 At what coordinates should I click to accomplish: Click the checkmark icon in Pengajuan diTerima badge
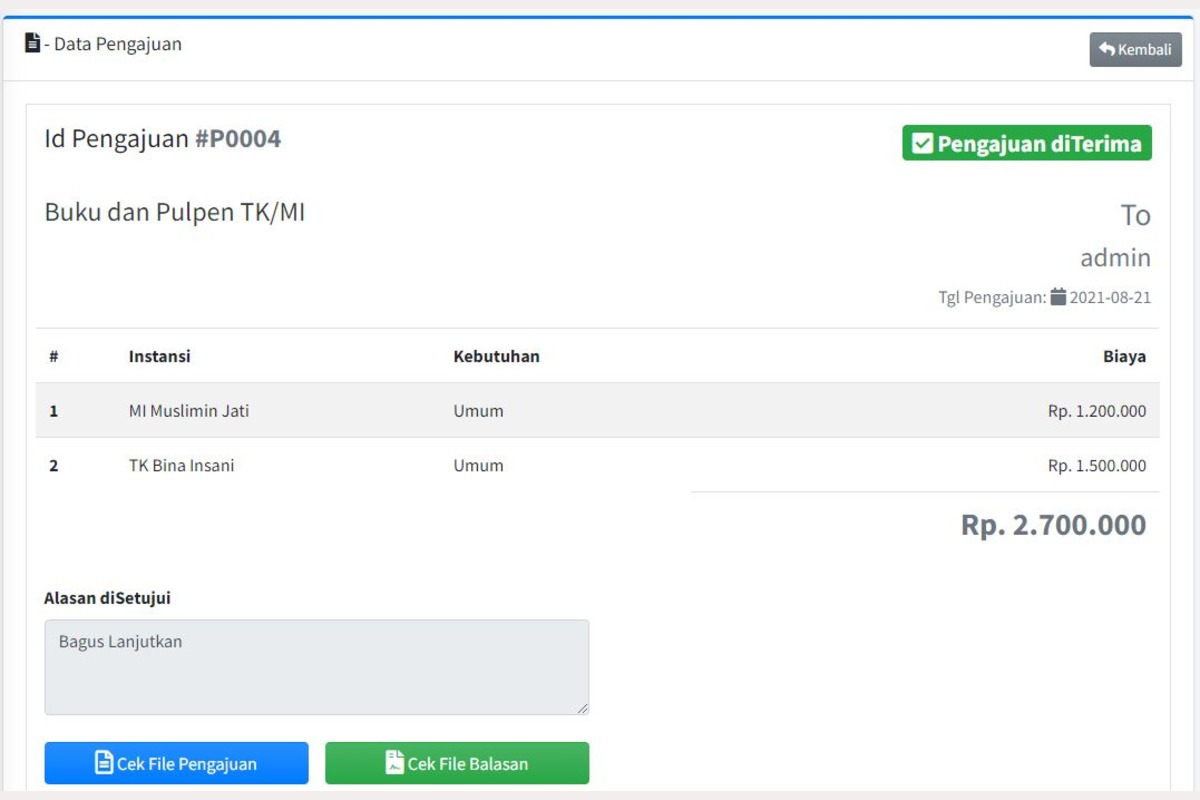[922, 144]
